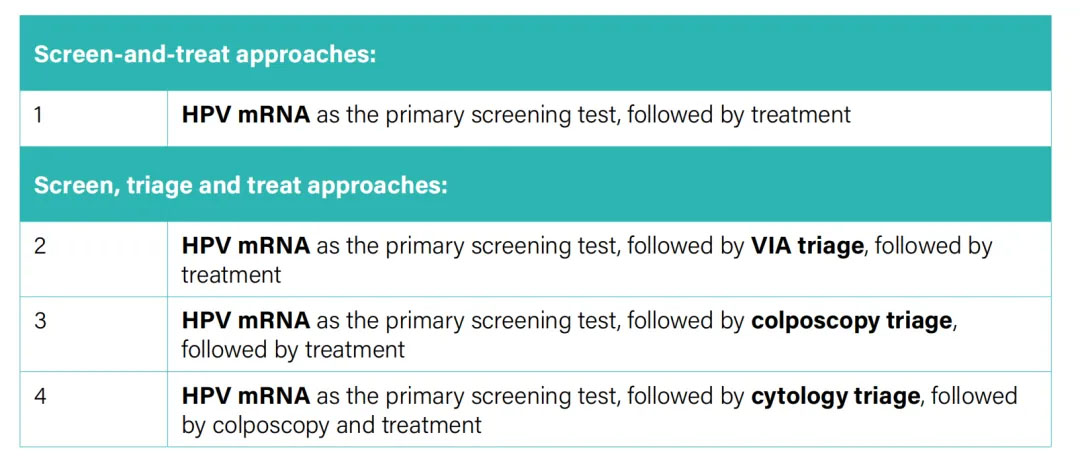The width and height of the screenshot is (1080, 470).
Task: Click the bold "VIA triage" text
Action: point(807,247)
